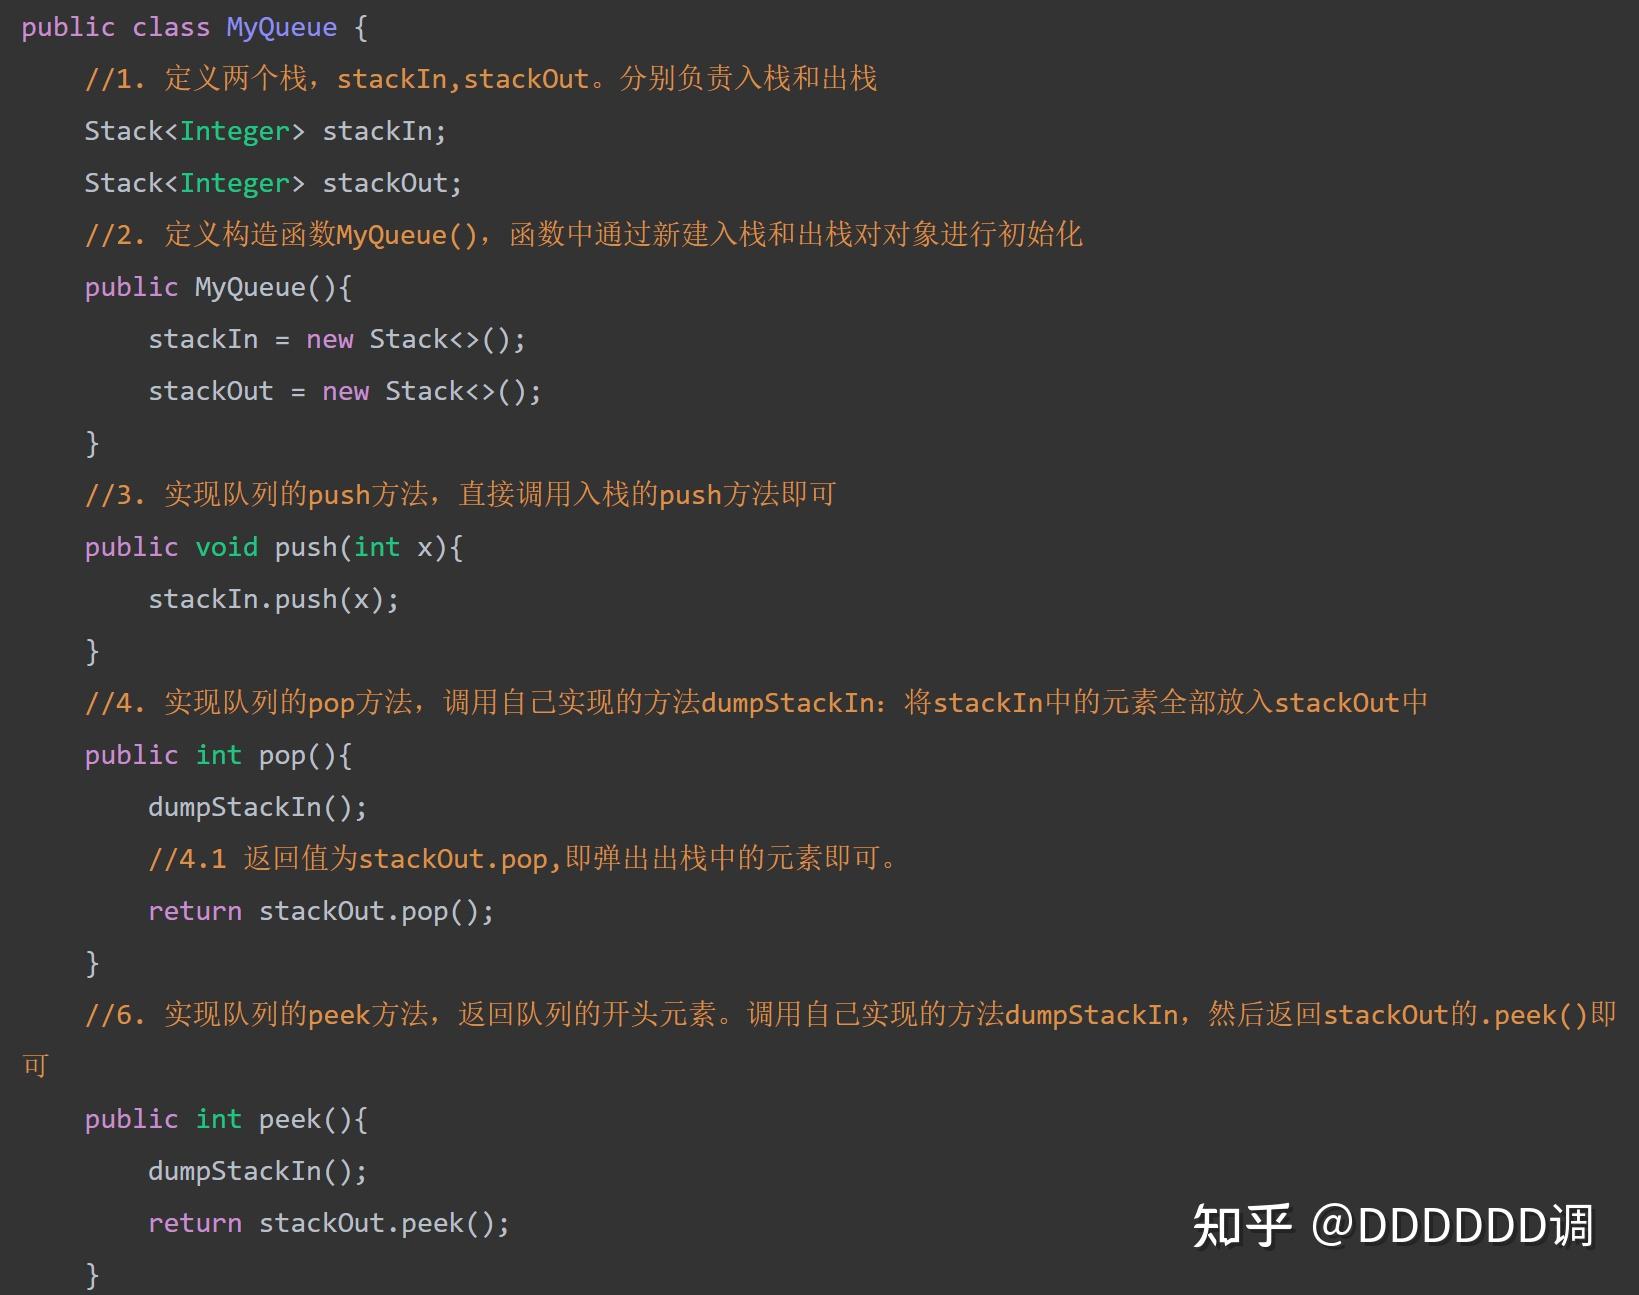Image resolution: width=1639 pixels, height=1295 pixels.
Task: Click the stackIn field declaration line
Action: (x=265, y=131)
